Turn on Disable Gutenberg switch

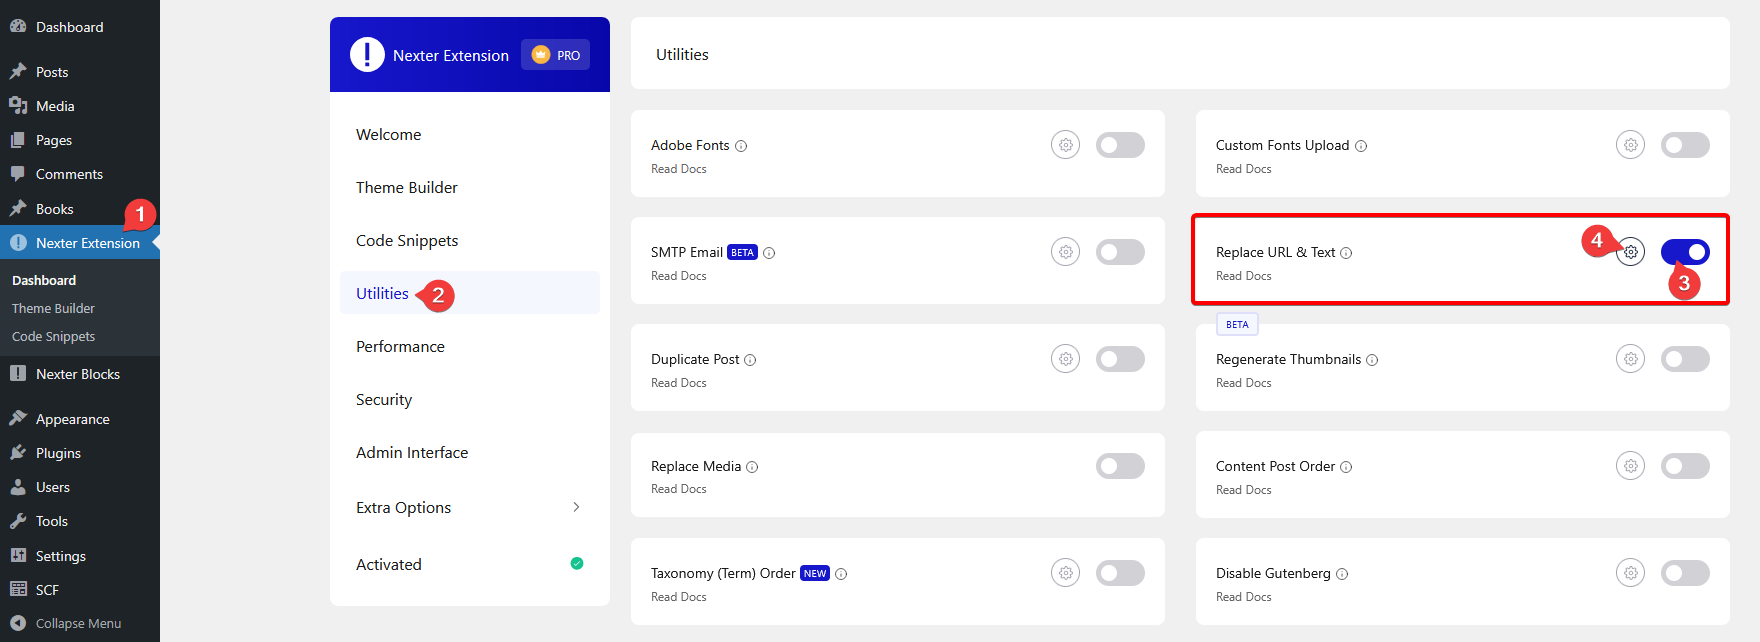click(x=1685, y=573)
